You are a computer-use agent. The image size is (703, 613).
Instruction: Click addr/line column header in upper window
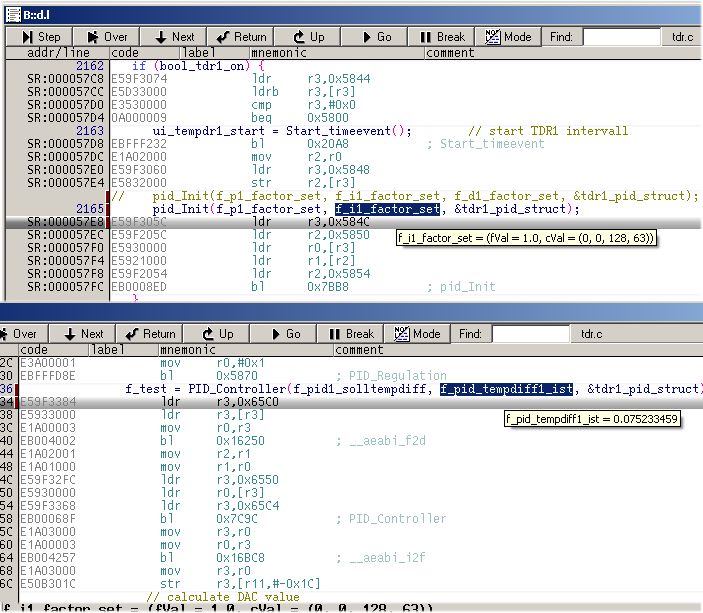pos(58,53)
